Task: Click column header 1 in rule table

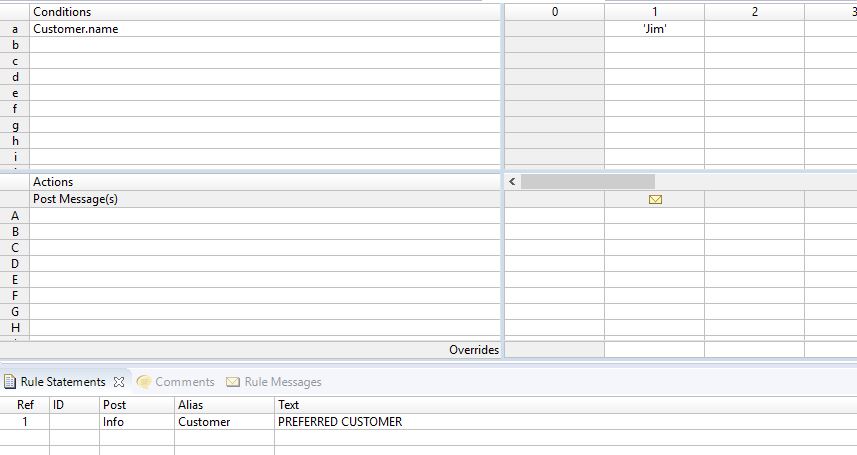Action: tap(654, 11)
